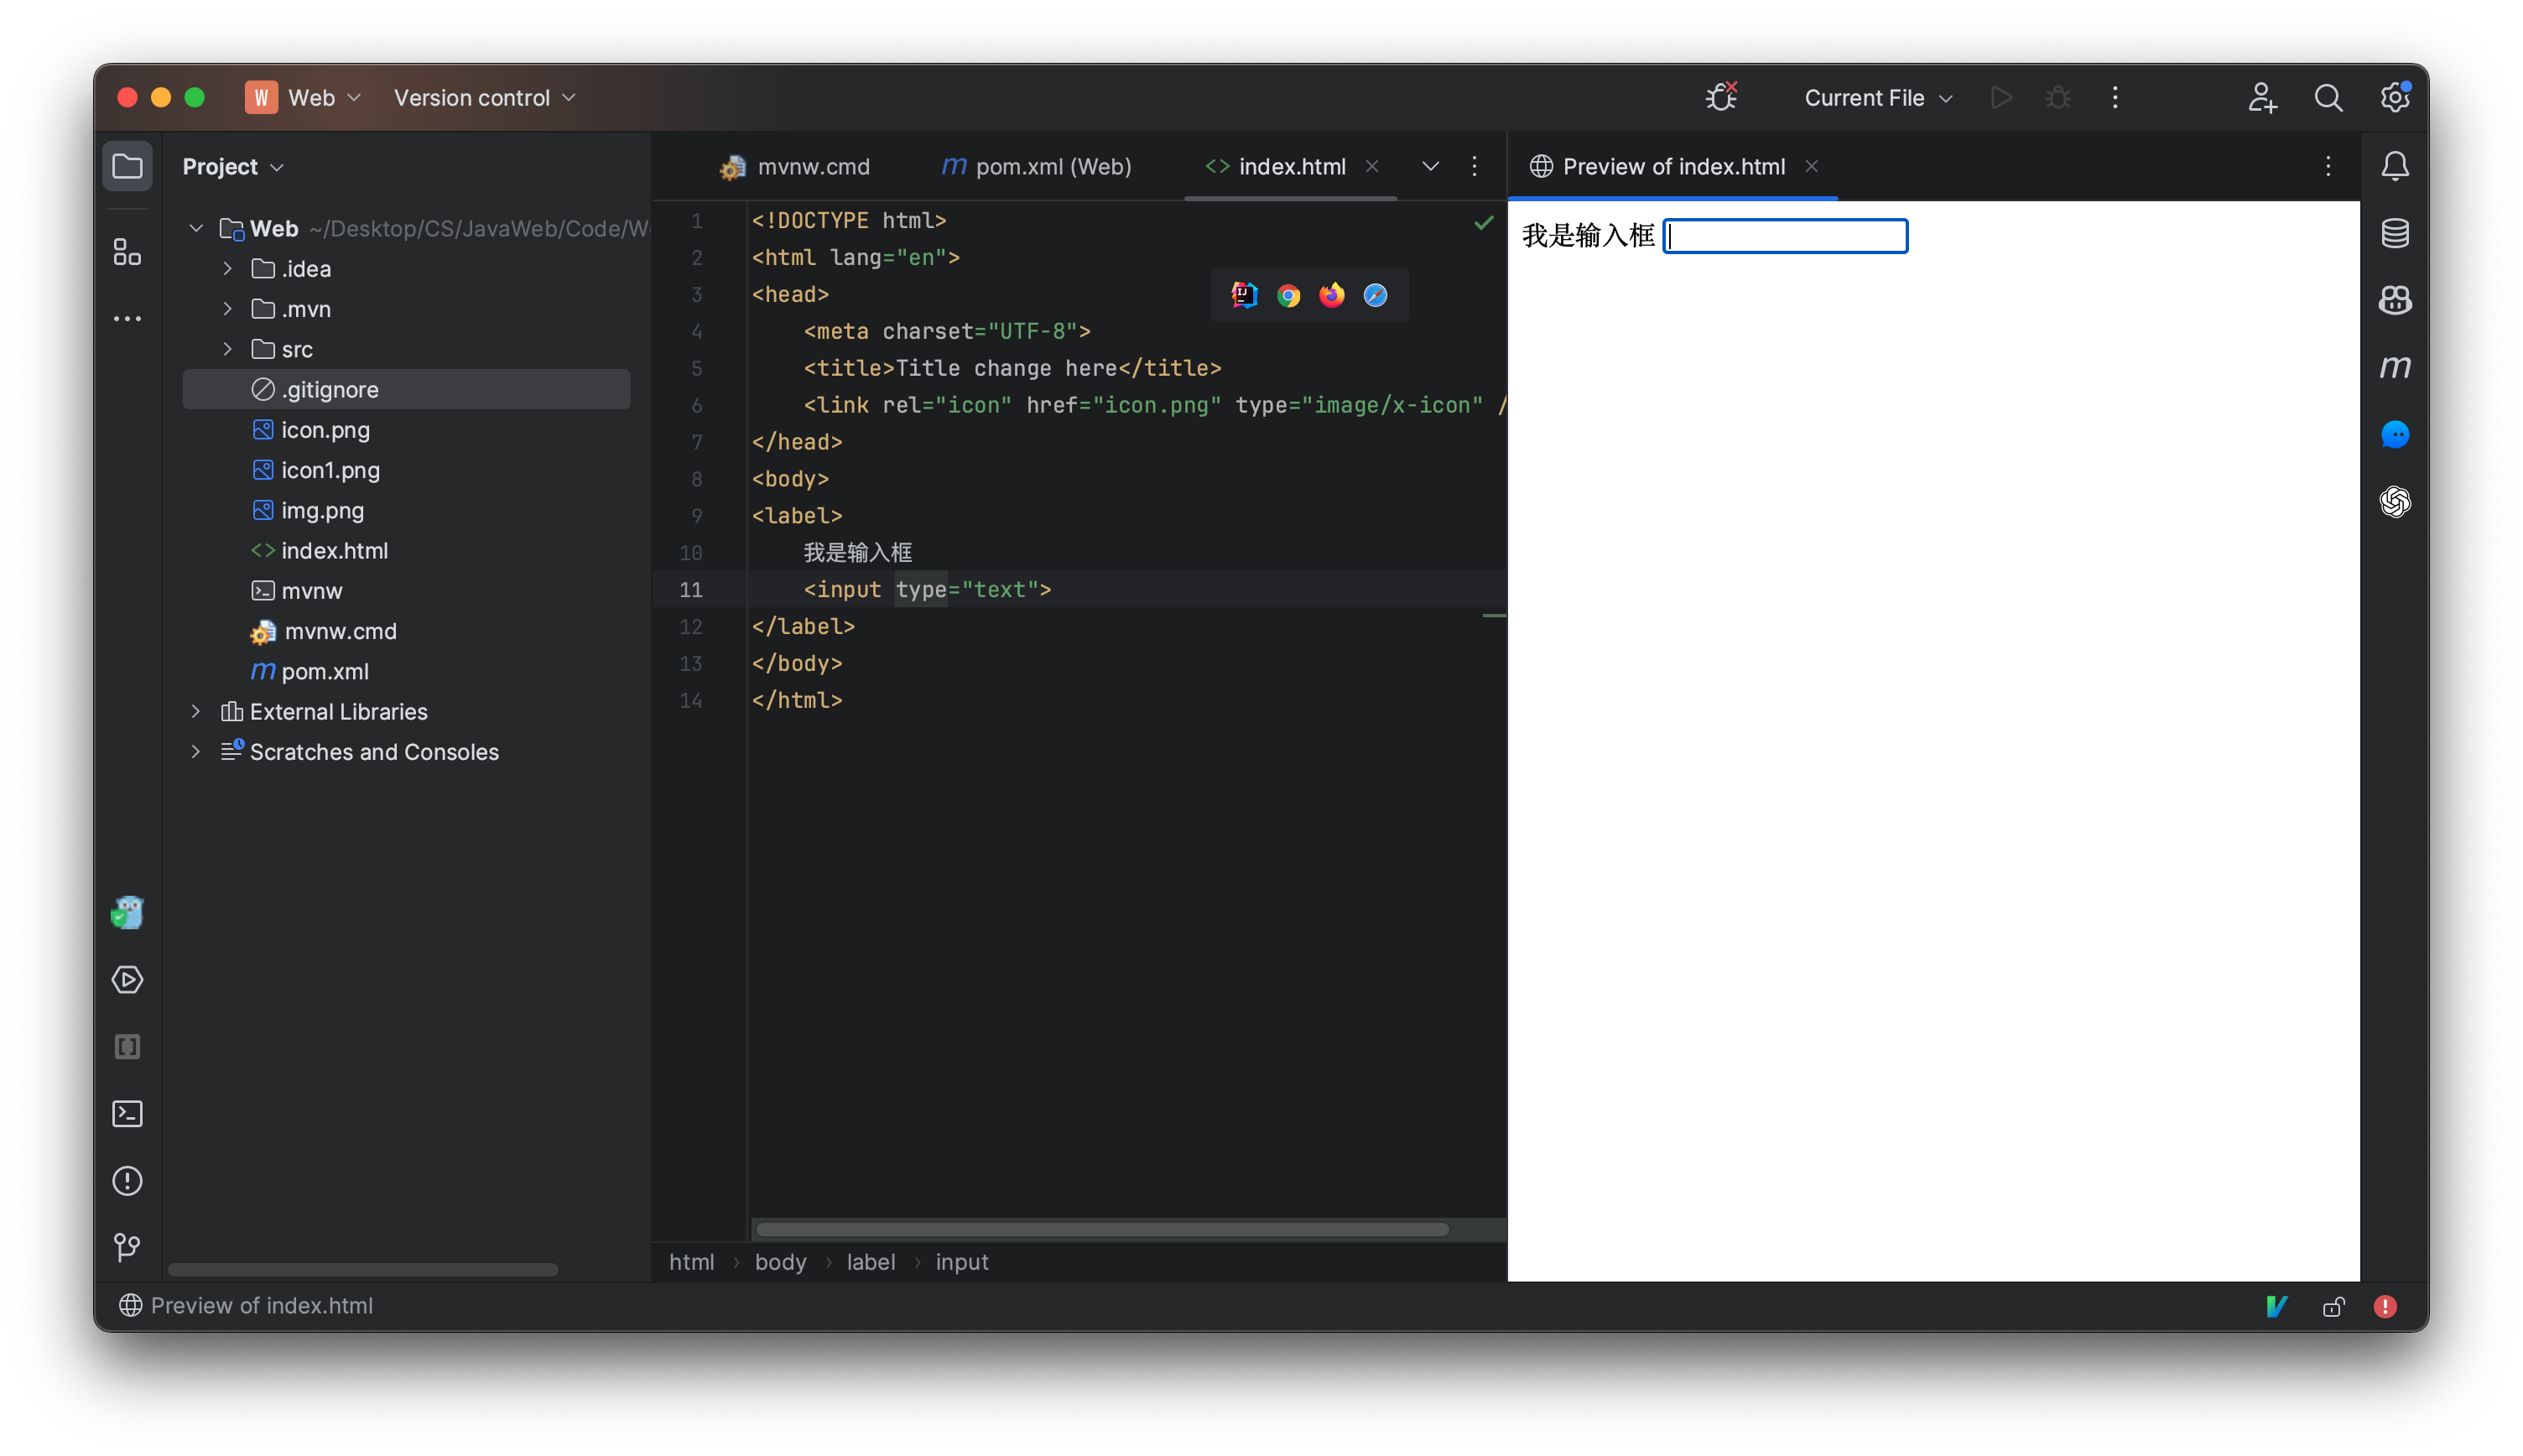Collapse the Web root folder
2523x1456 pixels.
coord(196,229)
